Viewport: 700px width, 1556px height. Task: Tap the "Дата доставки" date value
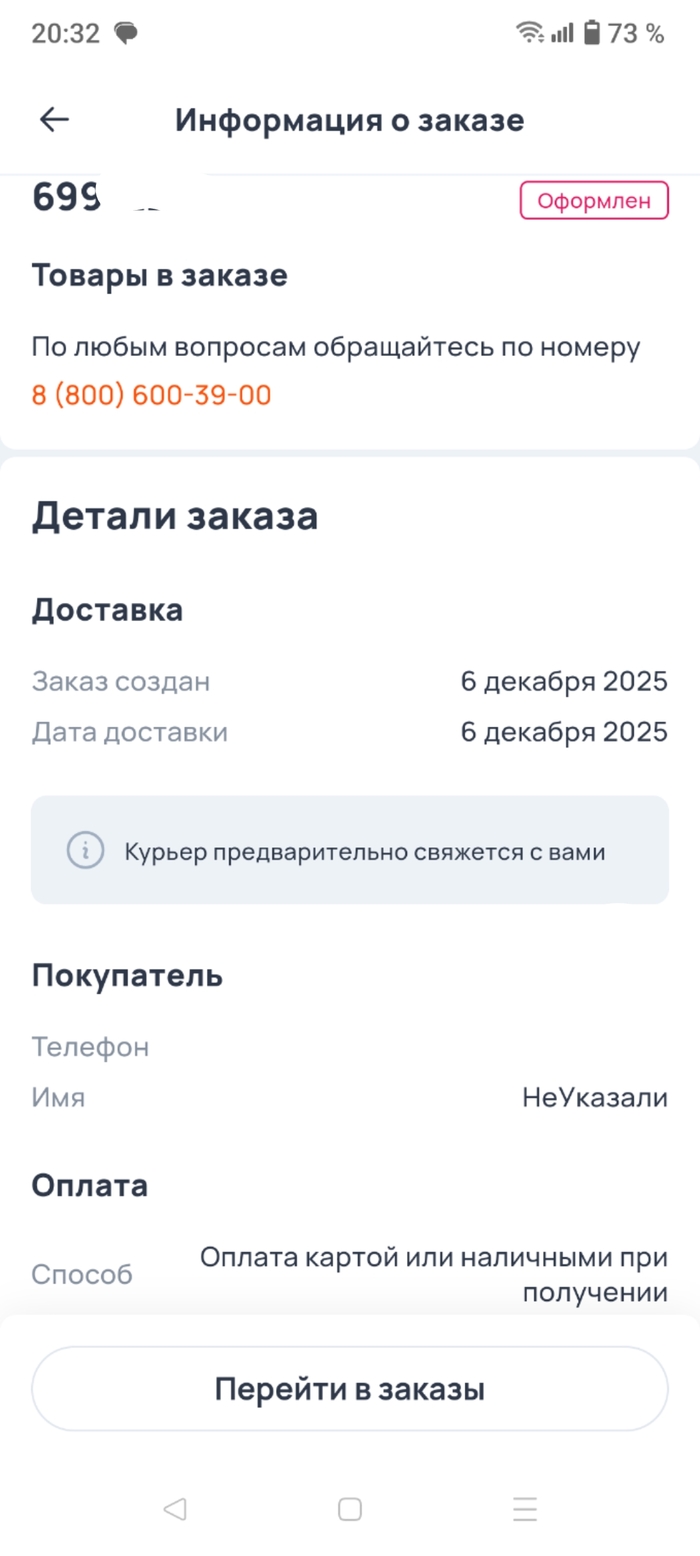(x=563, y=732)
